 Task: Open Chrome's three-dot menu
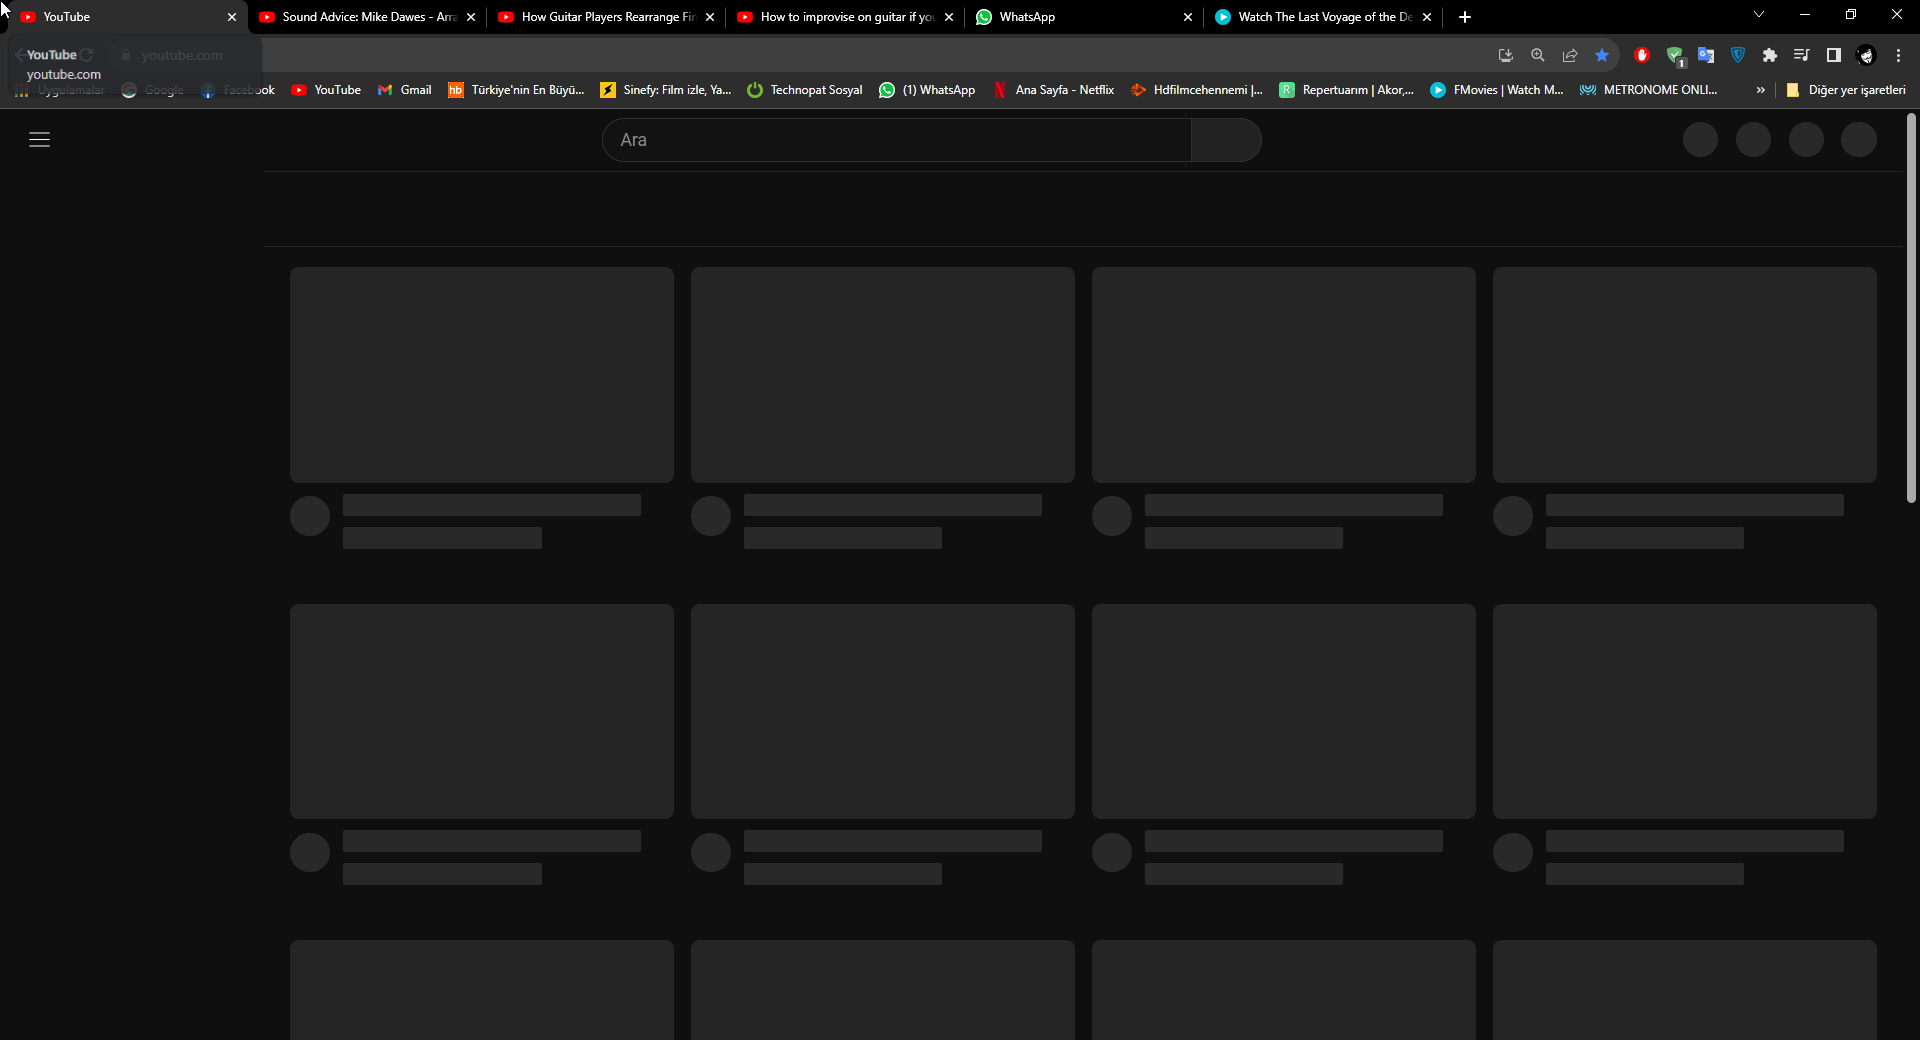click(x=1898, y=55)
